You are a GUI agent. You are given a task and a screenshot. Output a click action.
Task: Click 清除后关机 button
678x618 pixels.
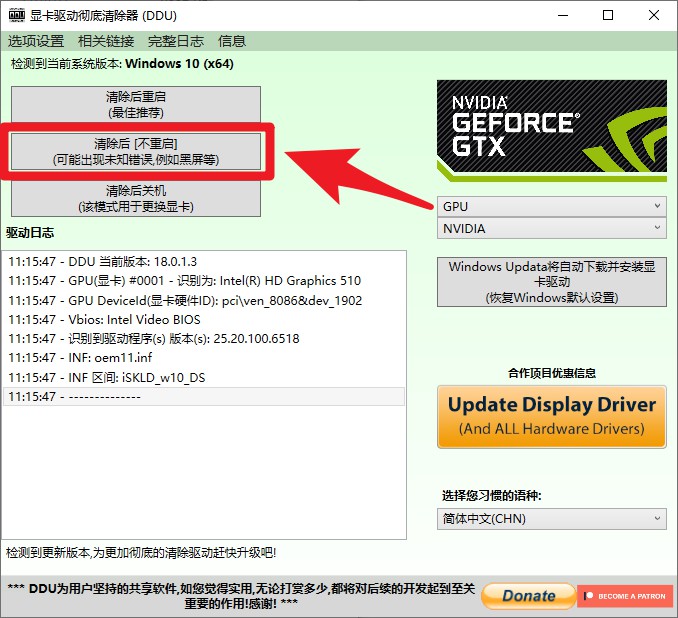pyautogui.click(x=136, y=198)
